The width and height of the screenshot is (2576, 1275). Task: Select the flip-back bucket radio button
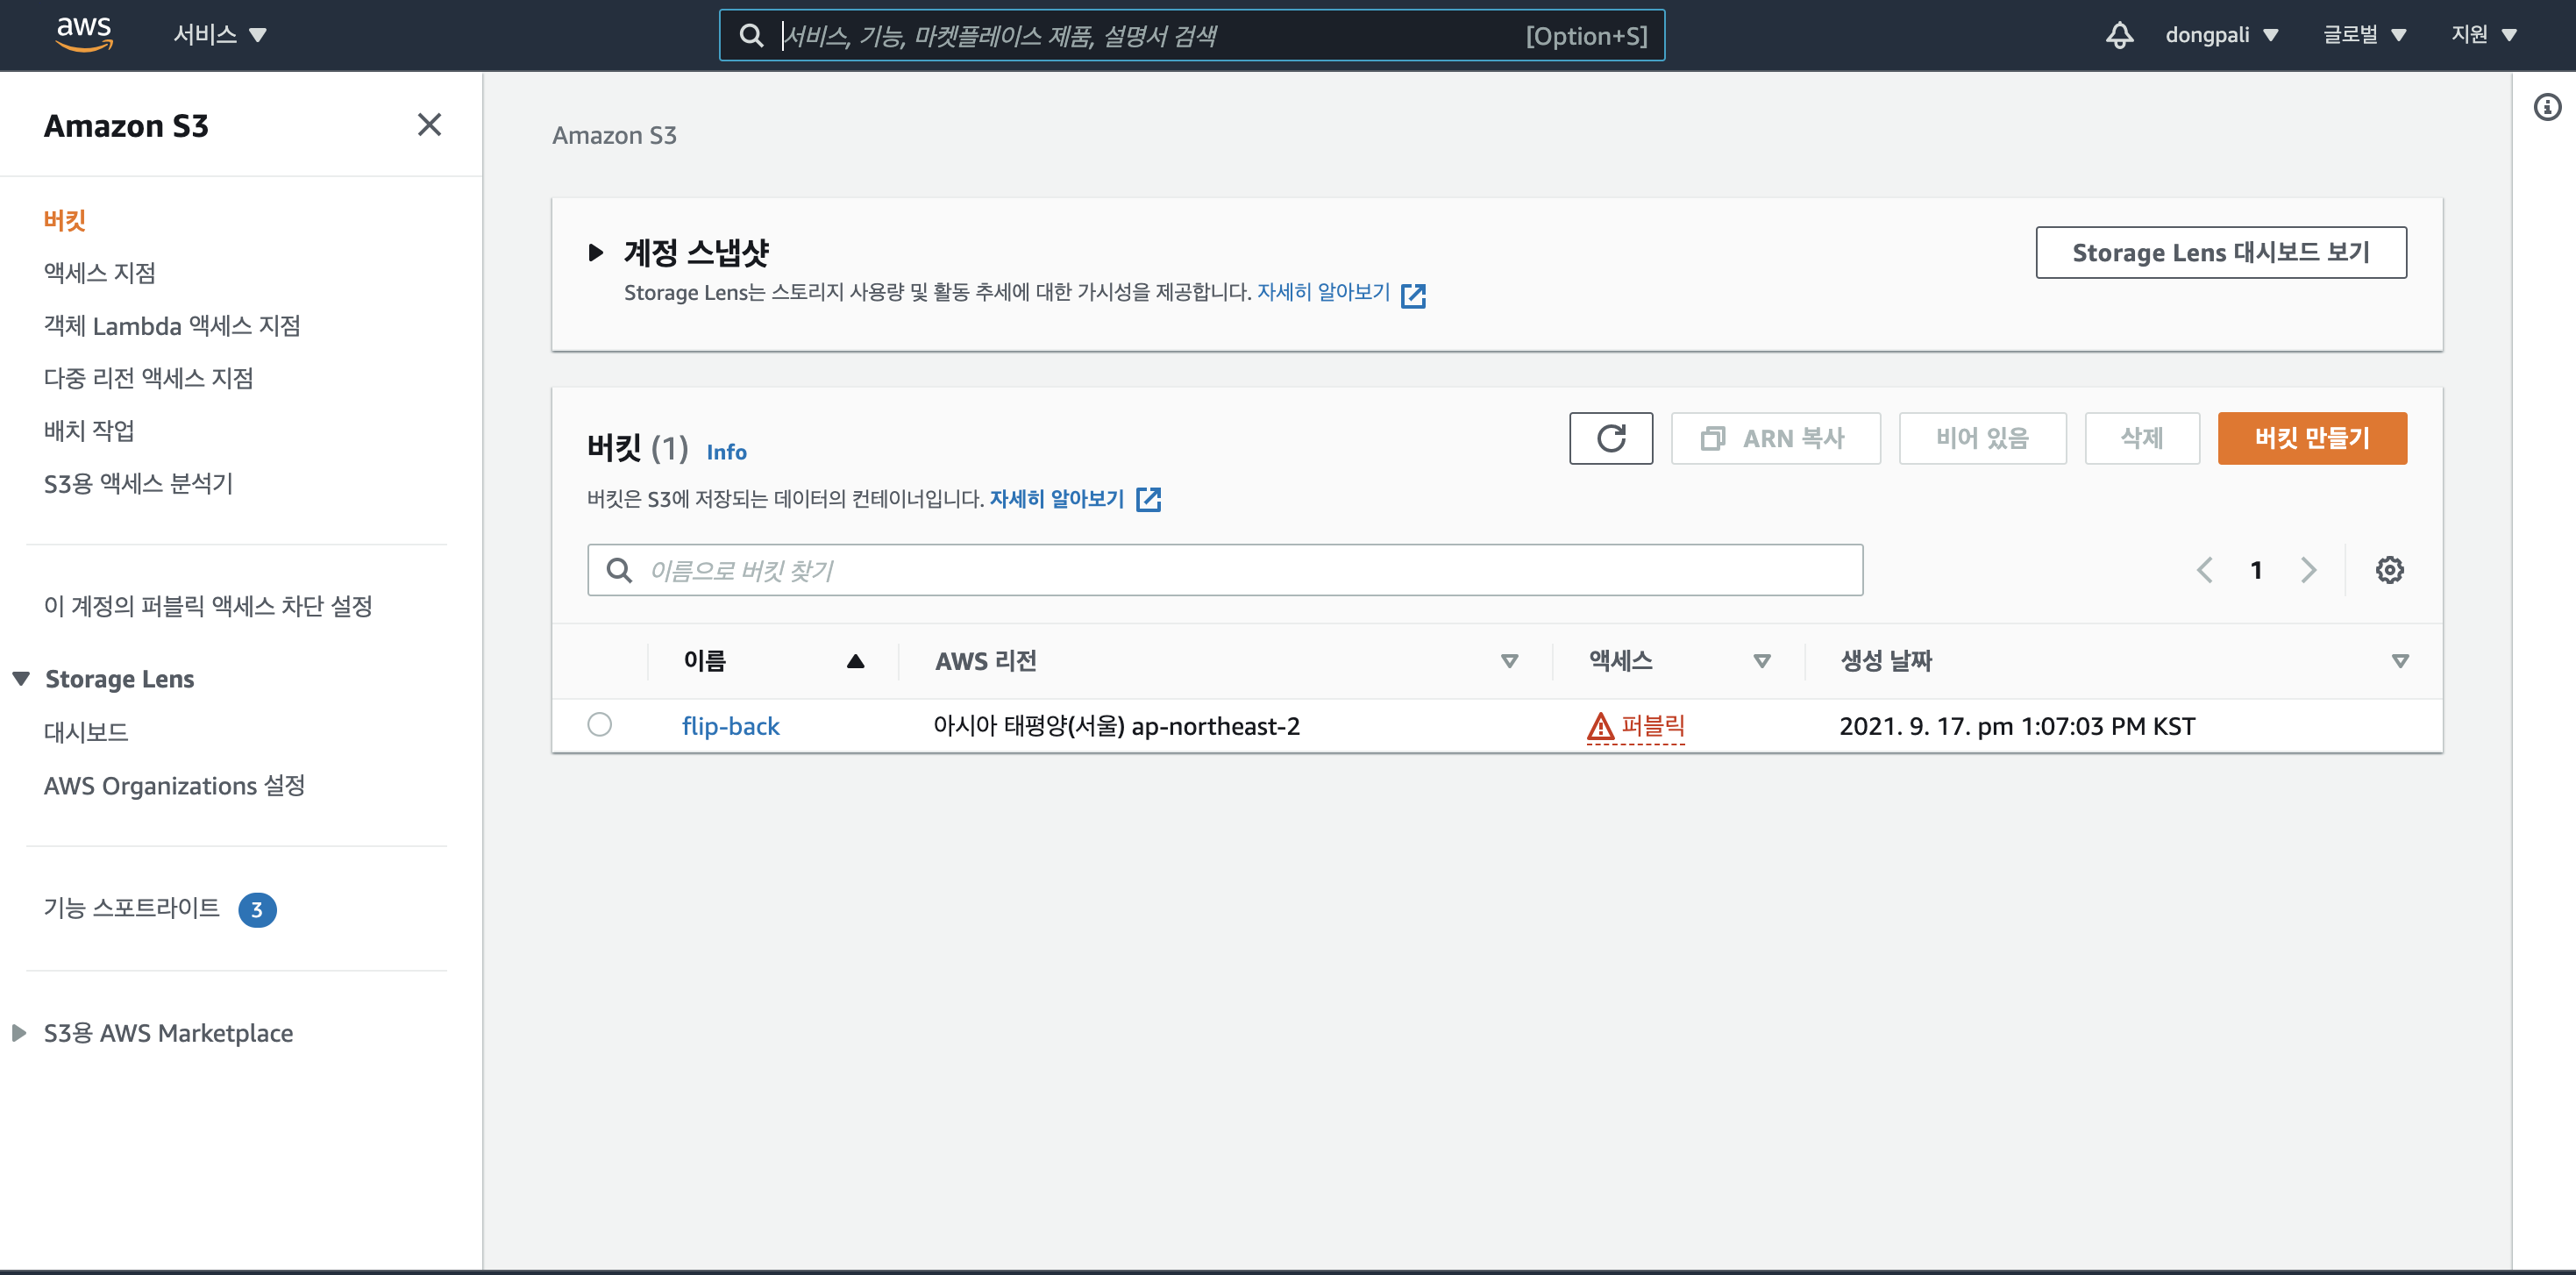point(599,724)
